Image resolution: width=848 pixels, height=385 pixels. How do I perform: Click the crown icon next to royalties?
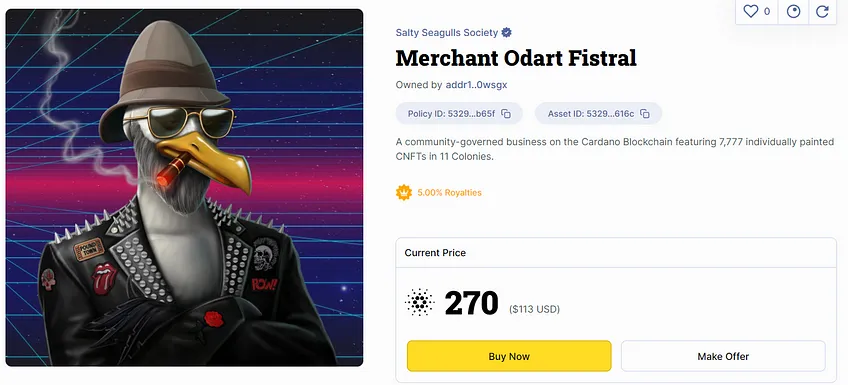403,192
